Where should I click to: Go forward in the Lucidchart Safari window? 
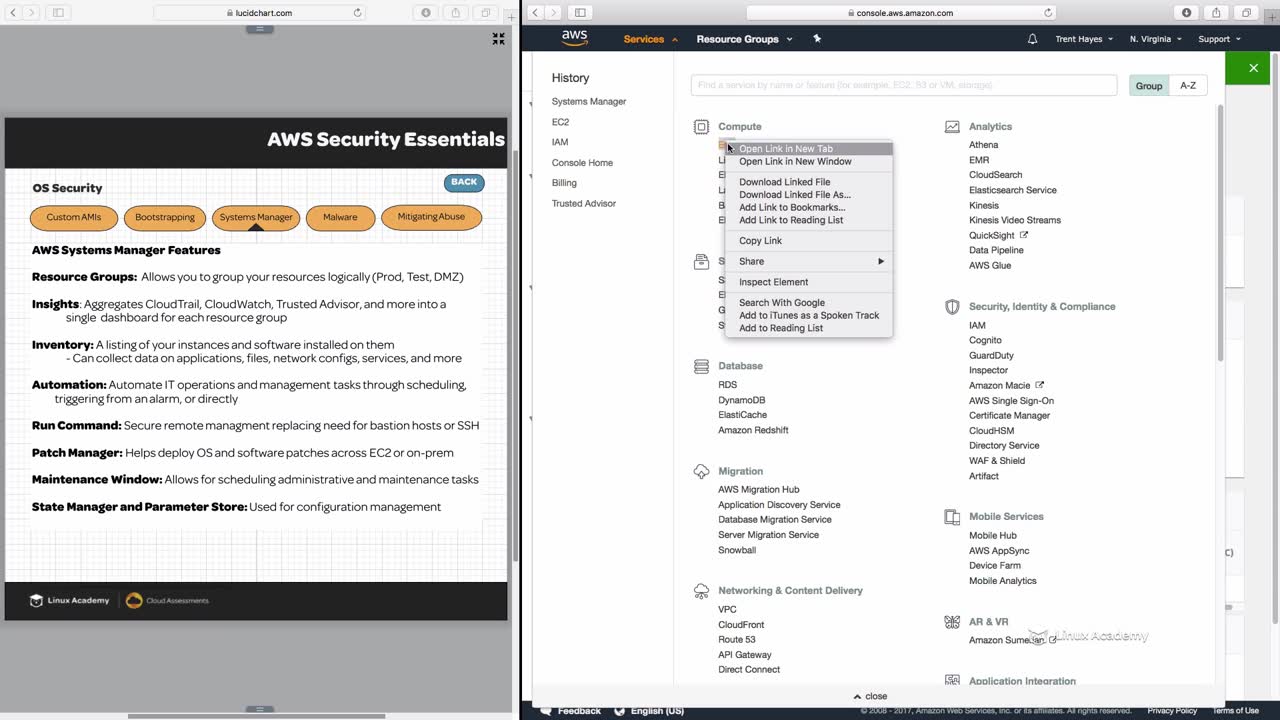click(32, 13)
